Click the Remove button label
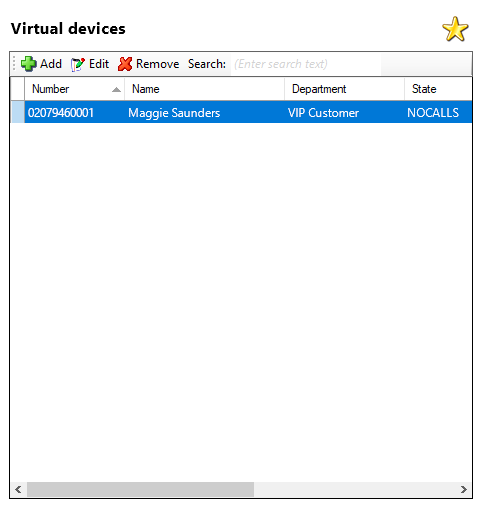Screen dimensions: 480x508 (157, 64)
